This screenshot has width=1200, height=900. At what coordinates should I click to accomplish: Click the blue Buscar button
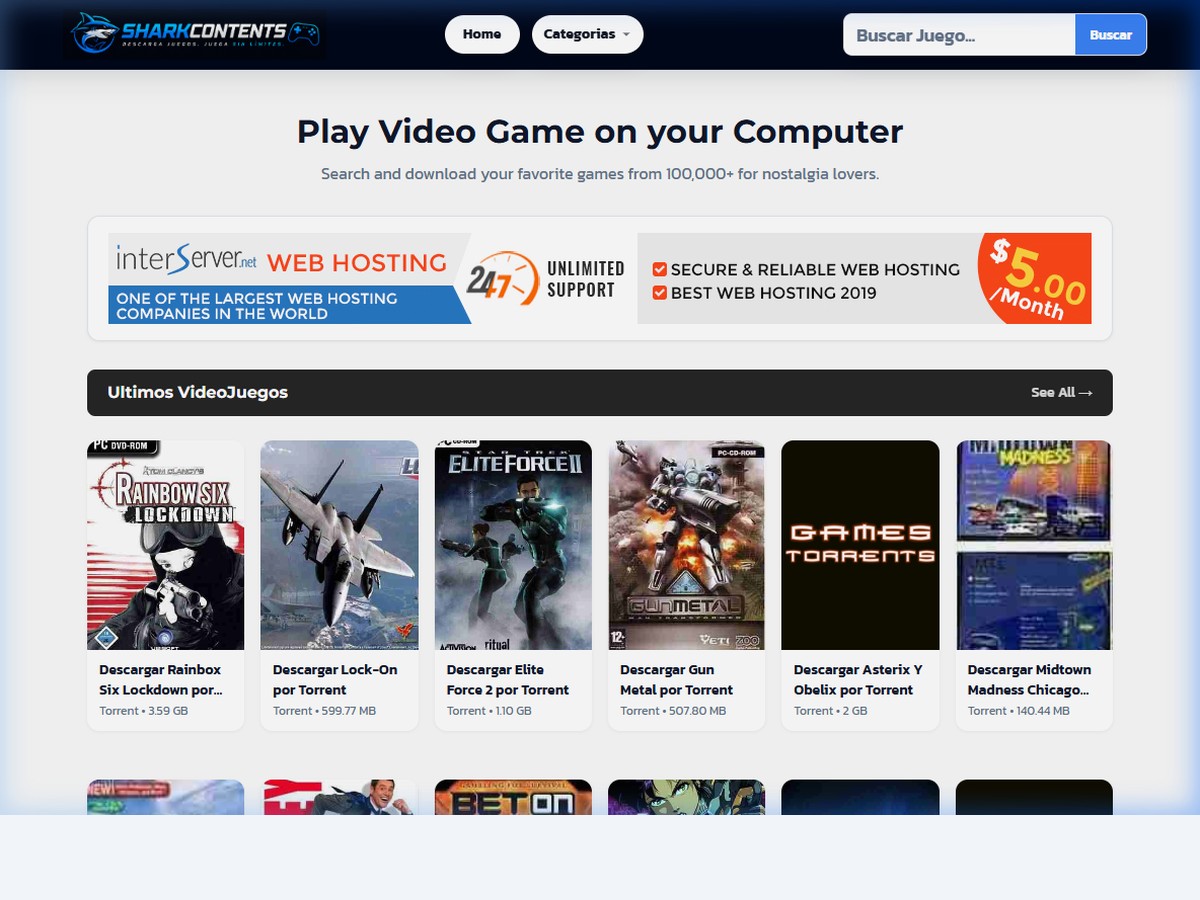(1111, 35)
